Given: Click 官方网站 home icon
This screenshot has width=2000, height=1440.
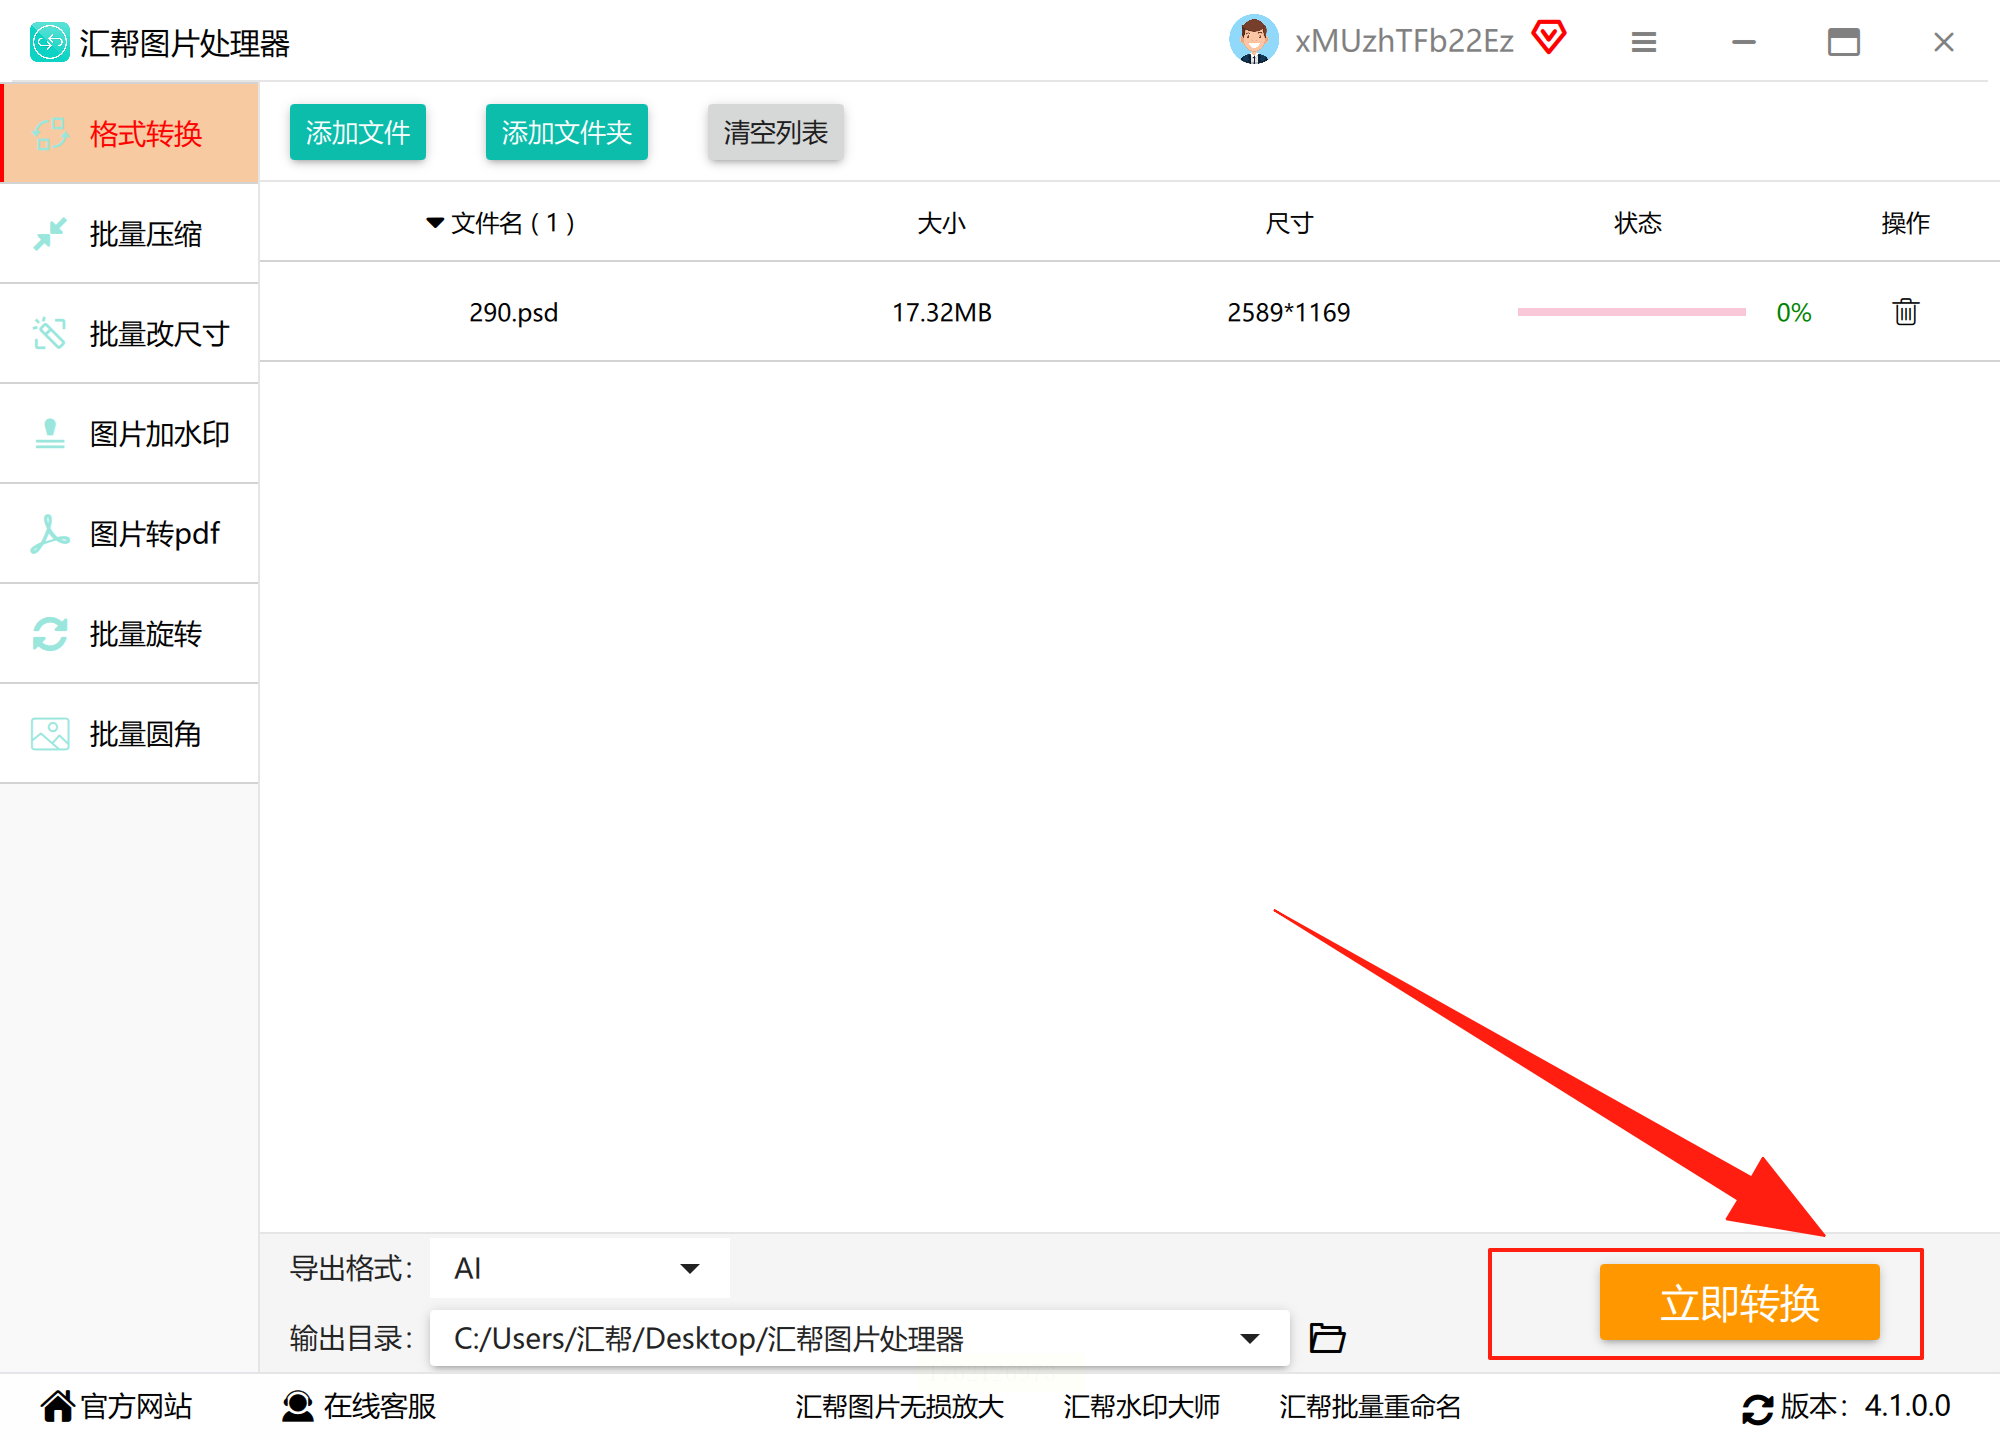Looking at the screenshot, I should coord(57,1406).
